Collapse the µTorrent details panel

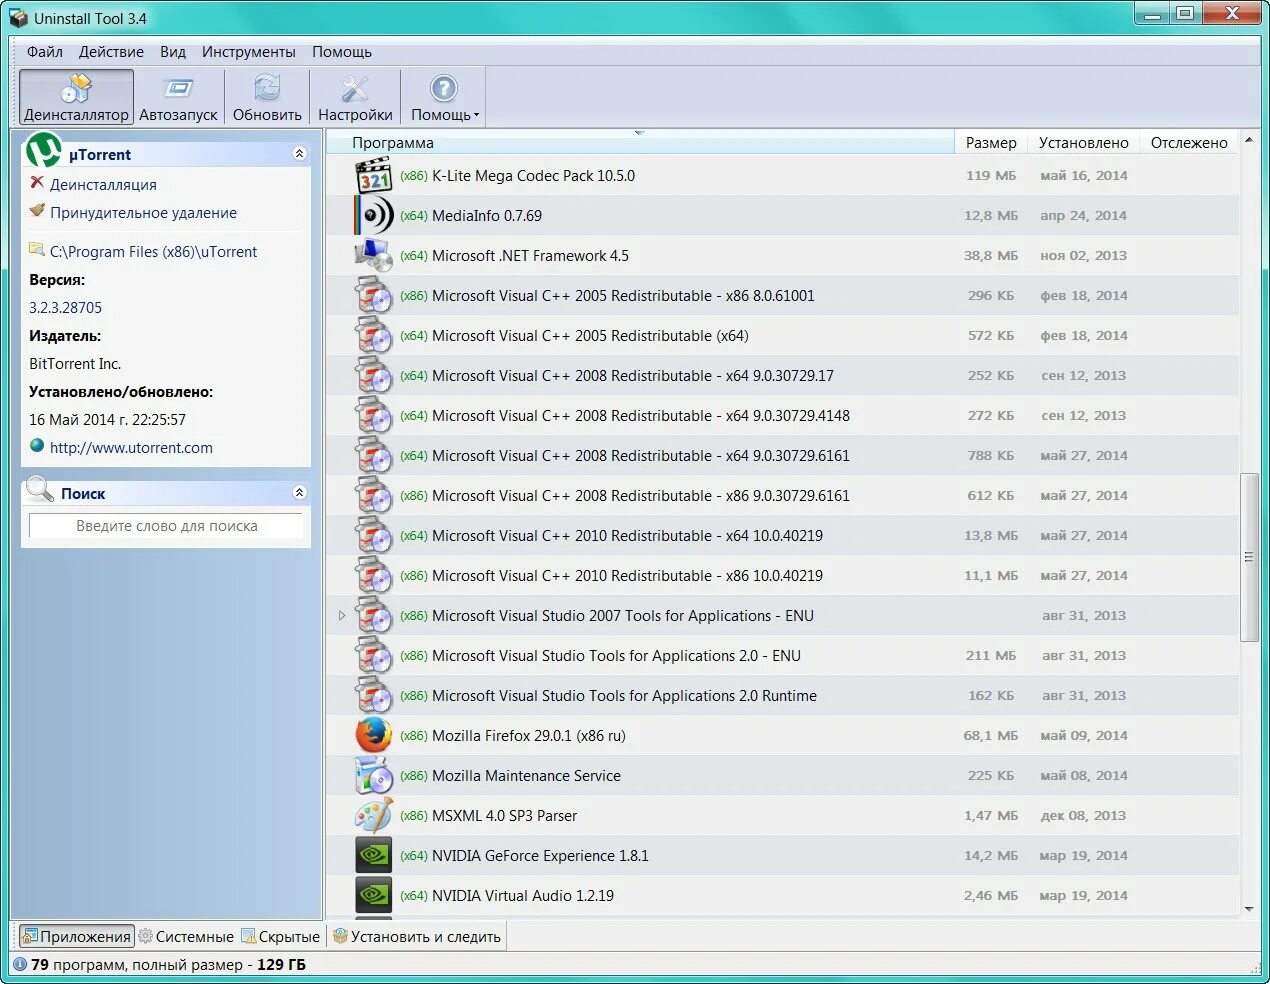point(299,153)
